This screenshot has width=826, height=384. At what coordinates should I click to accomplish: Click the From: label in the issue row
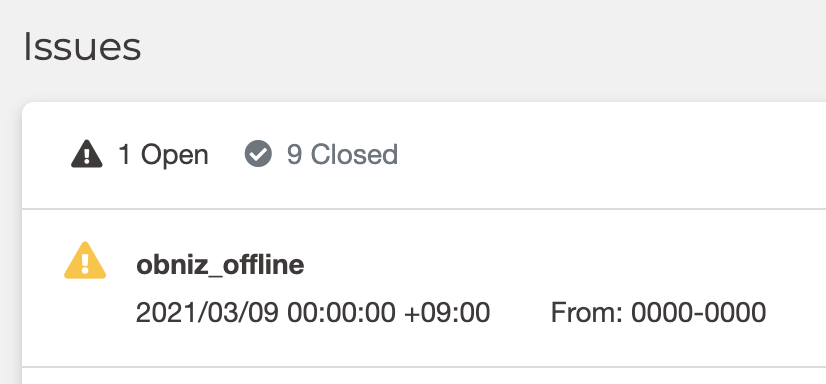(586, 312)
